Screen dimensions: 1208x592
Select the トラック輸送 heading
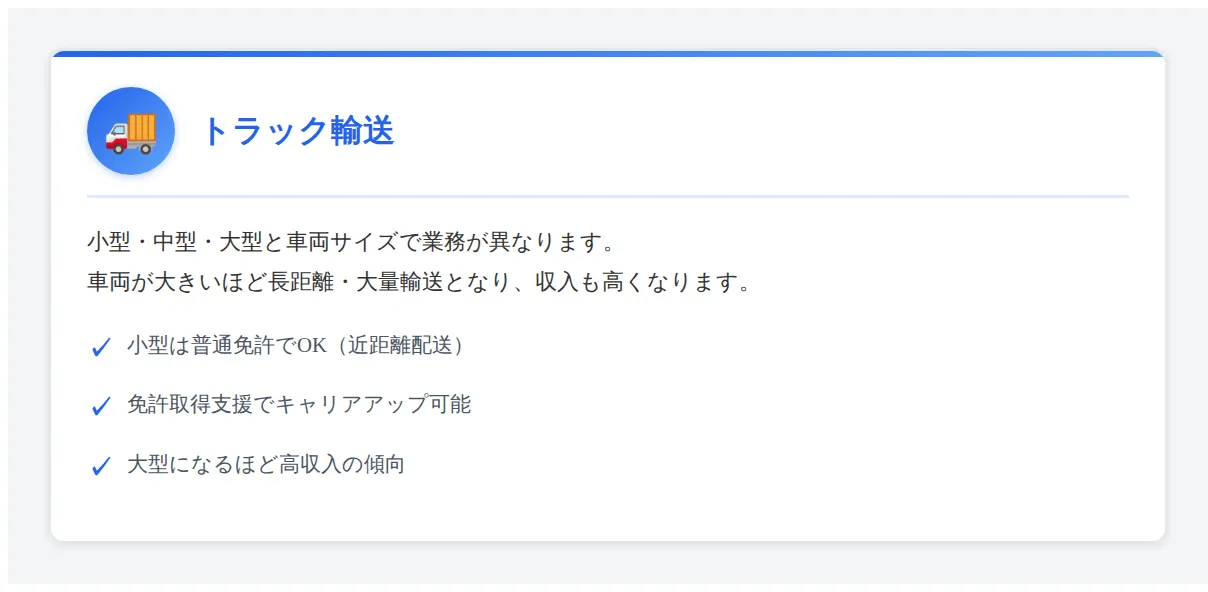pyautogui.click(x=298, y=131)
